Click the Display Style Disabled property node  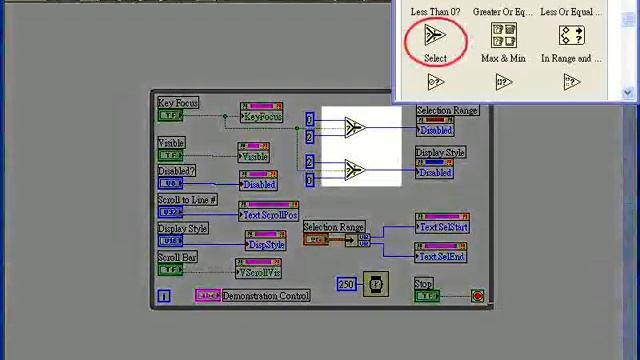tap(434, 169)
